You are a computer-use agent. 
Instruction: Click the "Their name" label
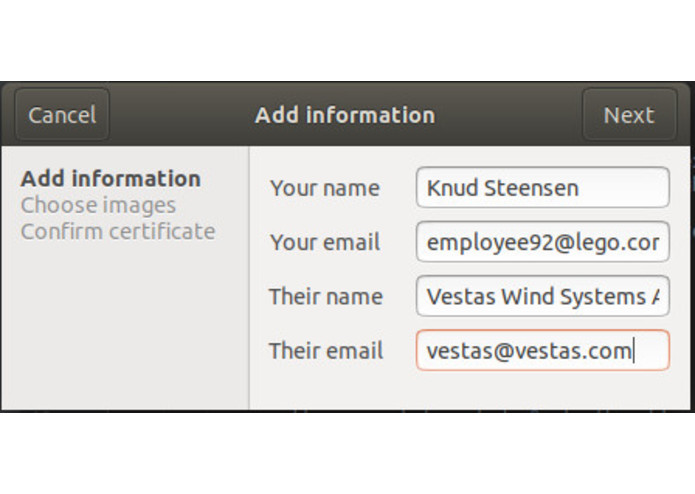326,296
